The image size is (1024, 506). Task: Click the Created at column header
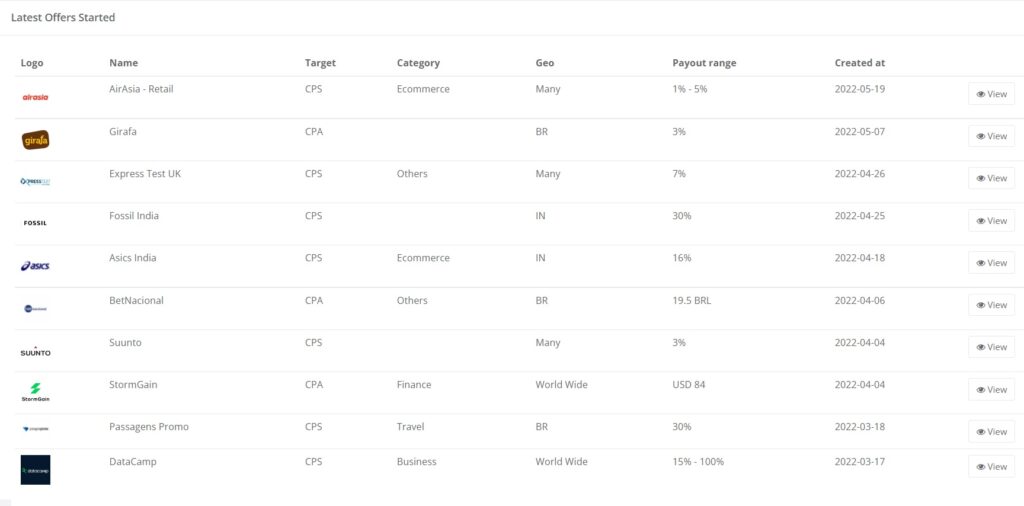(860, 63)
